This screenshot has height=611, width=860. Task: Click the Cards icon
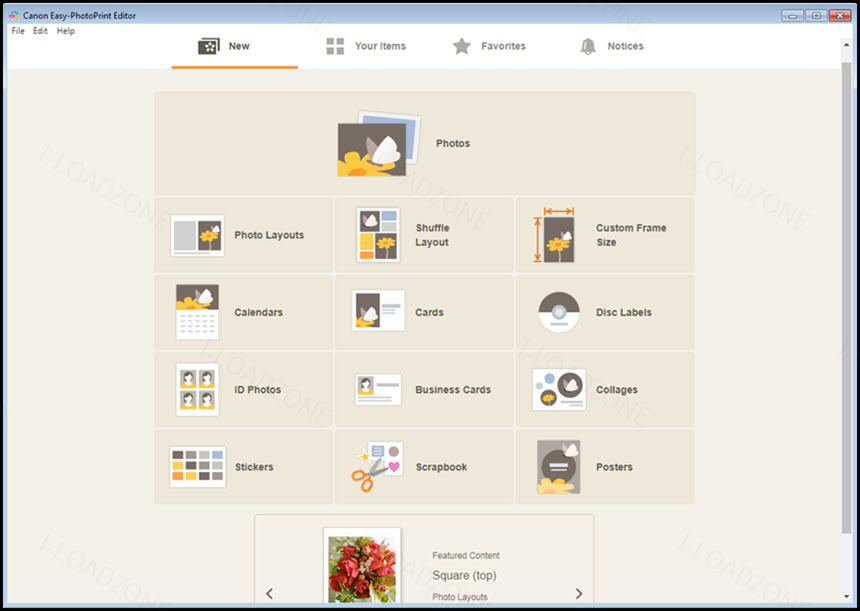click(378, 310)
